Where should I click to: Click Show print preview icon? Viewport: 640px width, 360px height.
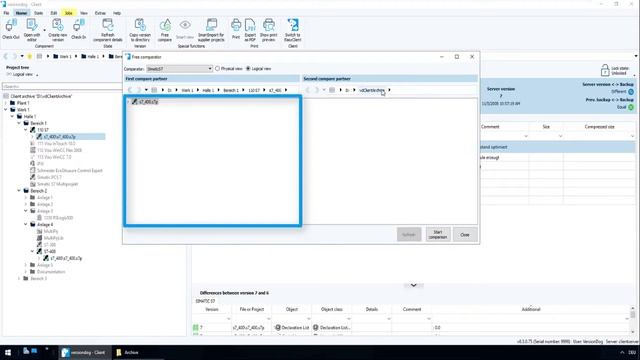coord(269,25)
